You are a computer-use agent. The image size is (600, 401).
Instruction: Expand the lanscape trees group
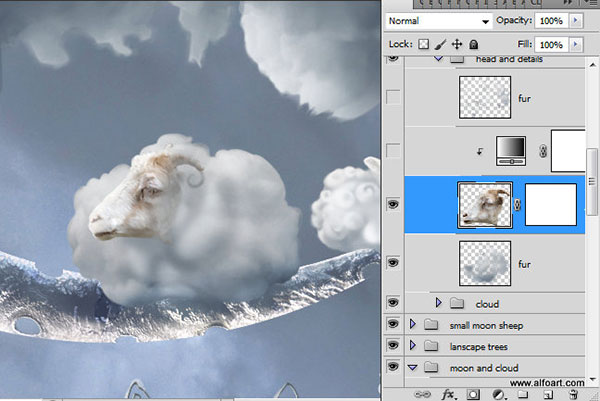(x=412, y=346)
